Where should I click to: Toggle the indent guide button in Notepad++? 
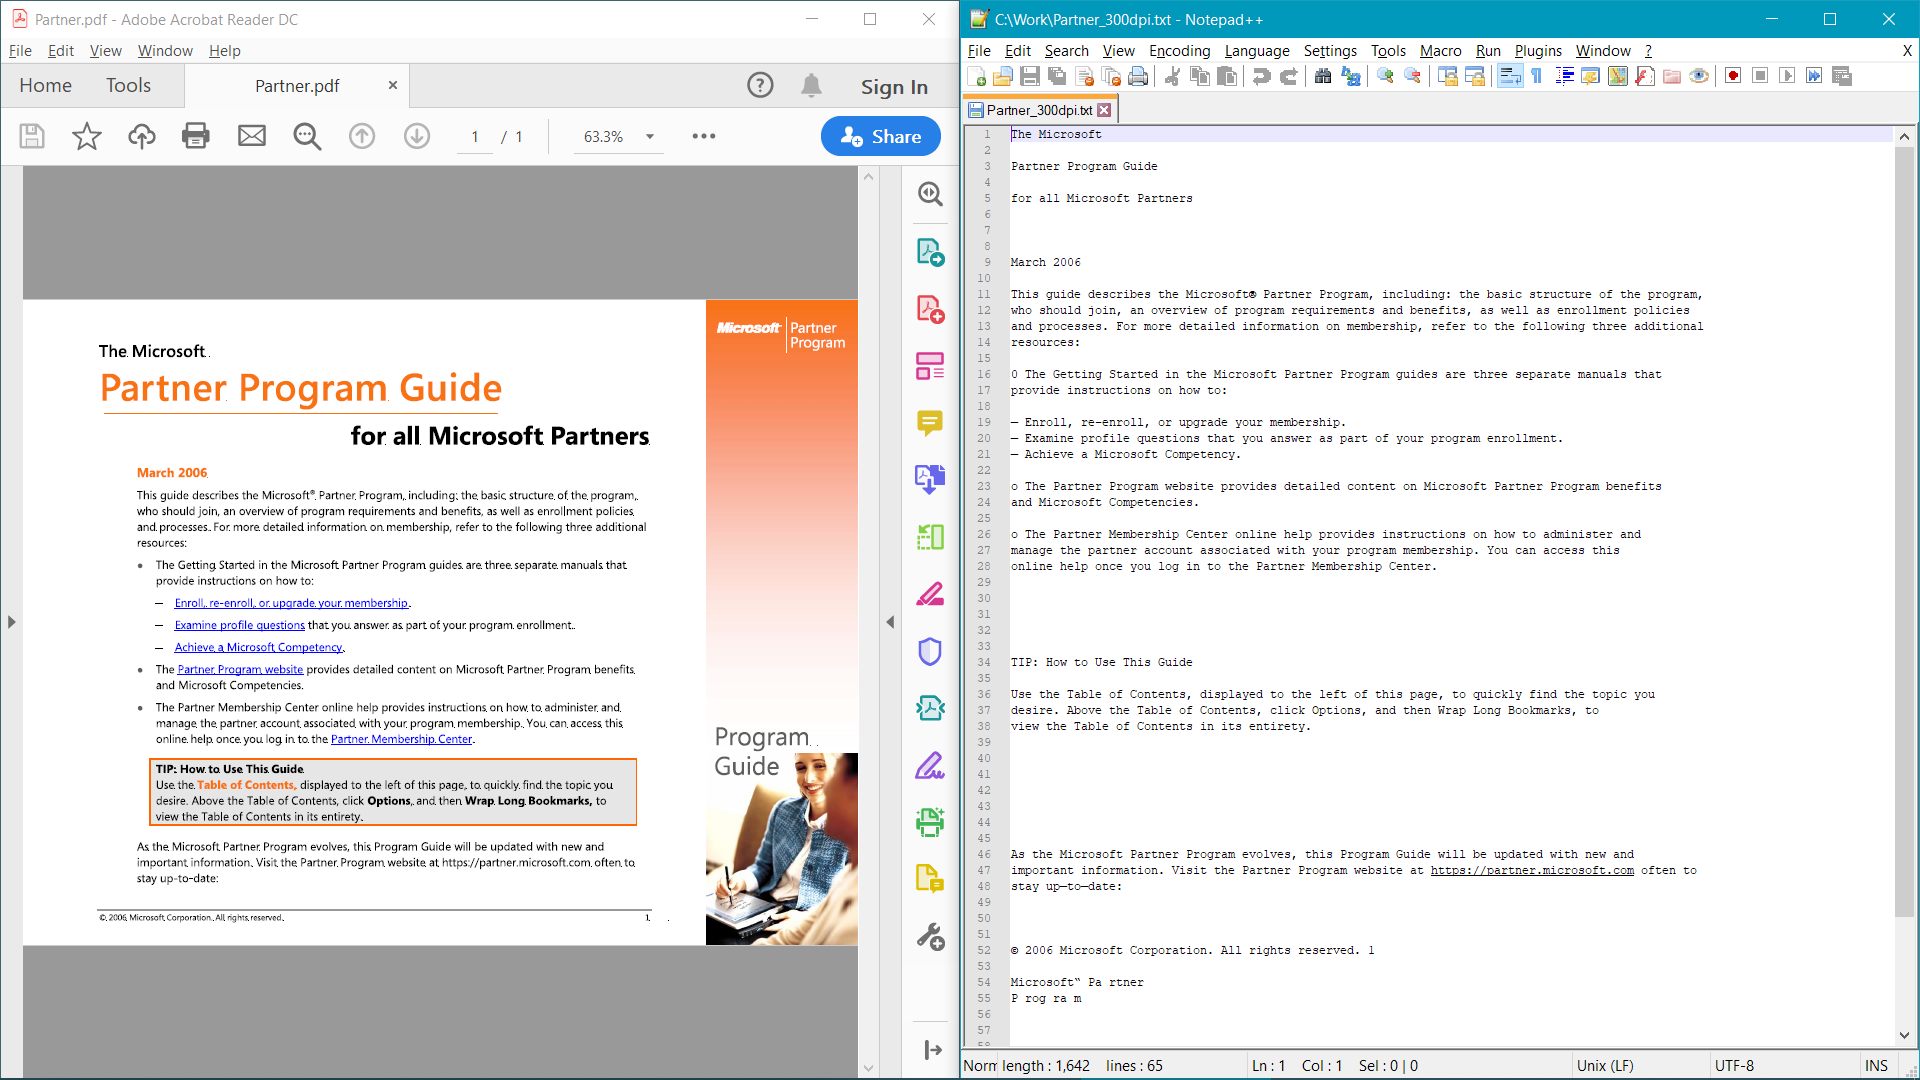point(1564,77)
